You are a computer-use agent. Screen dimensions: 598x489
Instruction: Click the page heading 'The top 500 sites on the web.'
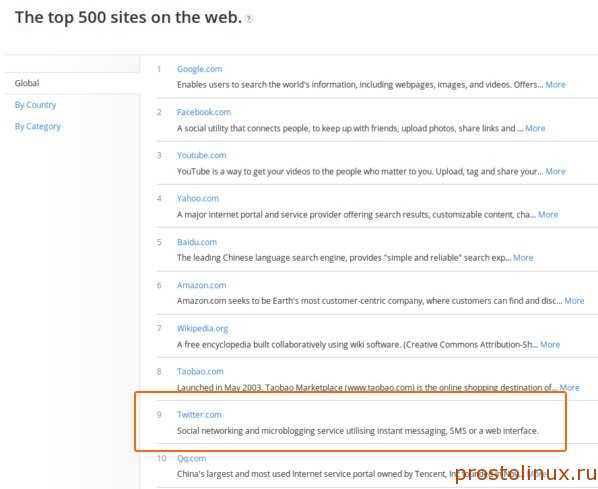(x=128, y=18)
